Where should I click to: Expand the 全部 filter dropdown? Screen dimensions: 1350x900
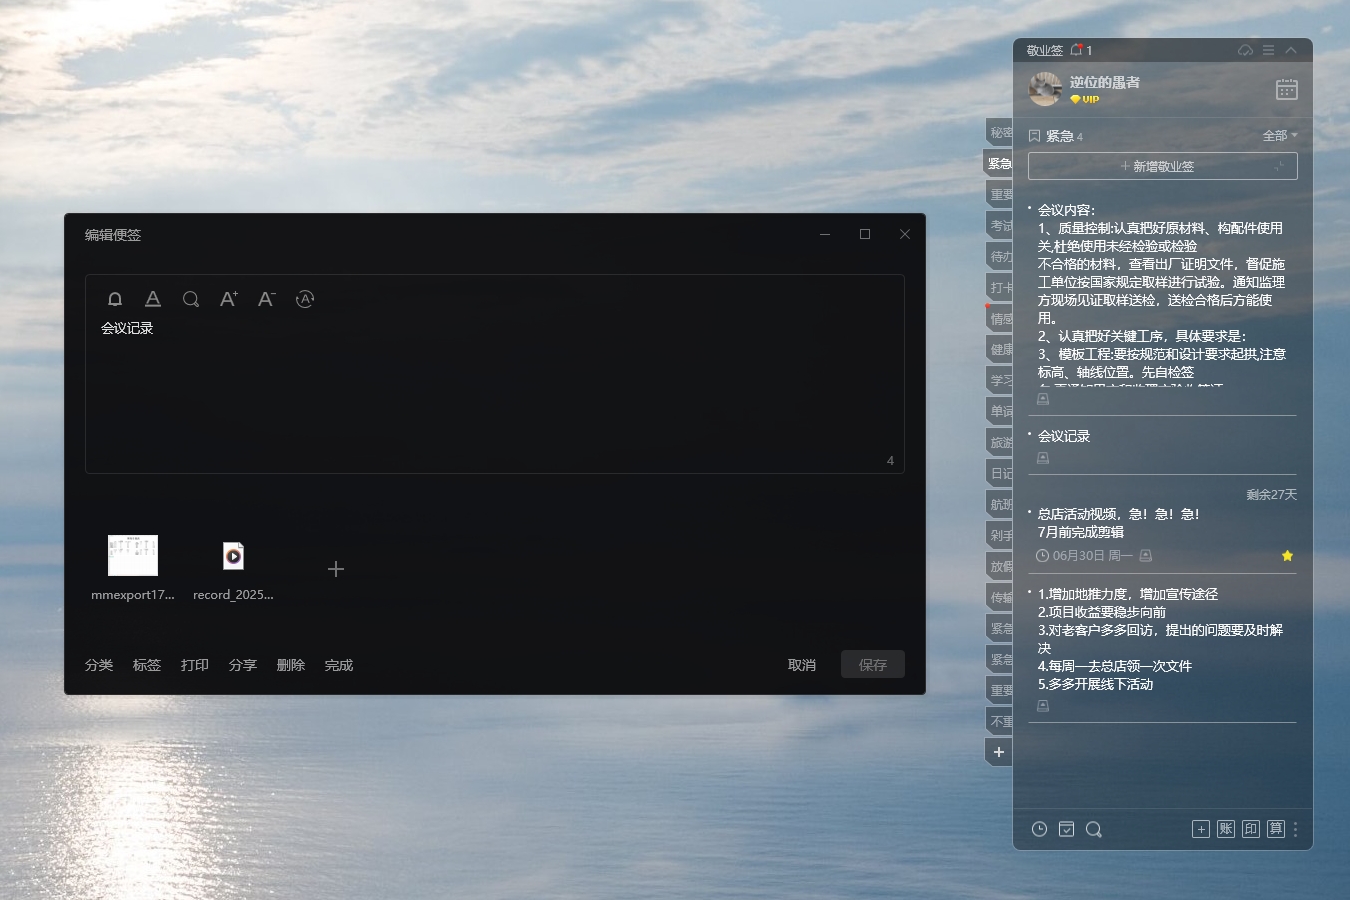[x=1279, y=135]
